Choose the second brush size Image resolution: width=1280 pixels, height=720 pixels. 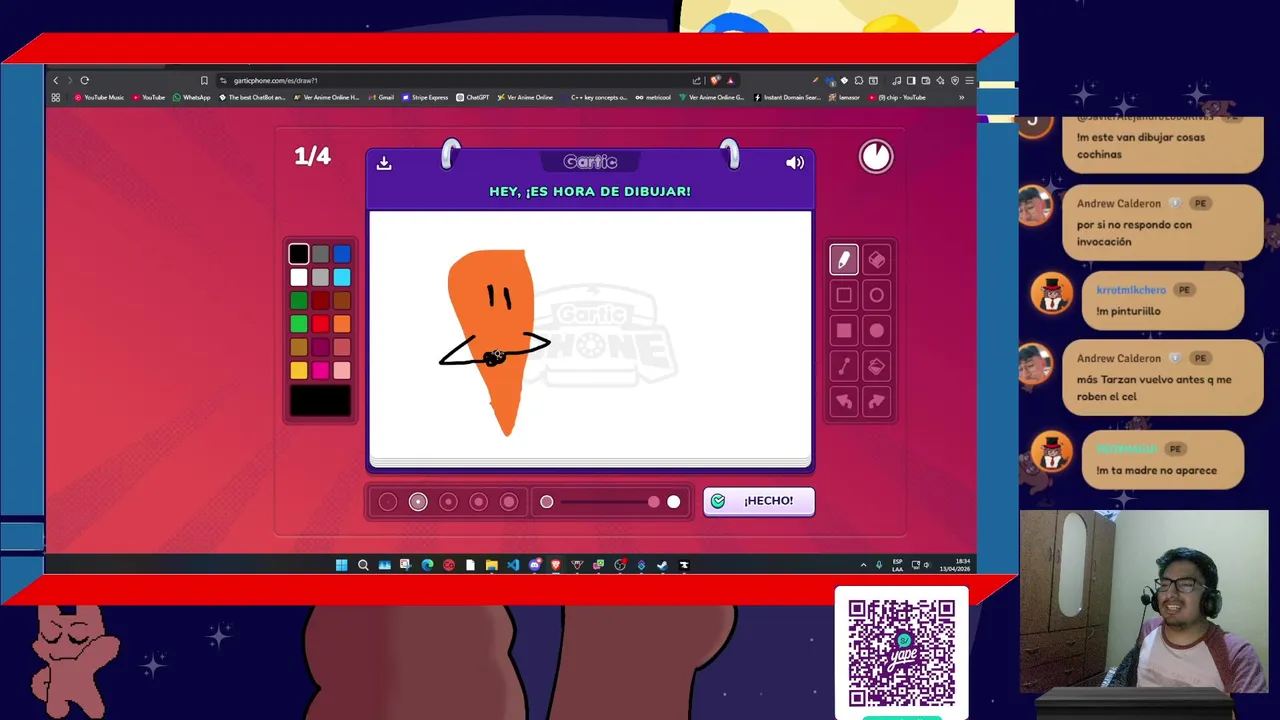(418, 502)
